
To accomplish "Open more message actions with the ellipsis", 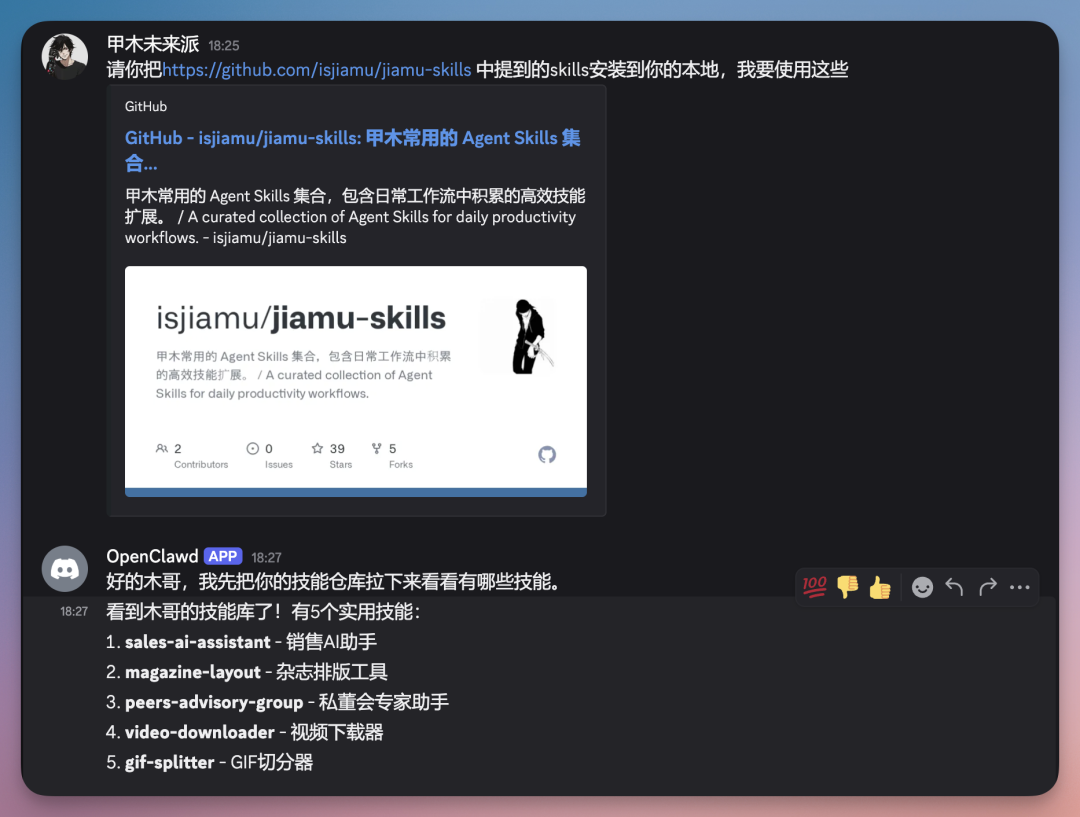I will (x=1019, y=587).
